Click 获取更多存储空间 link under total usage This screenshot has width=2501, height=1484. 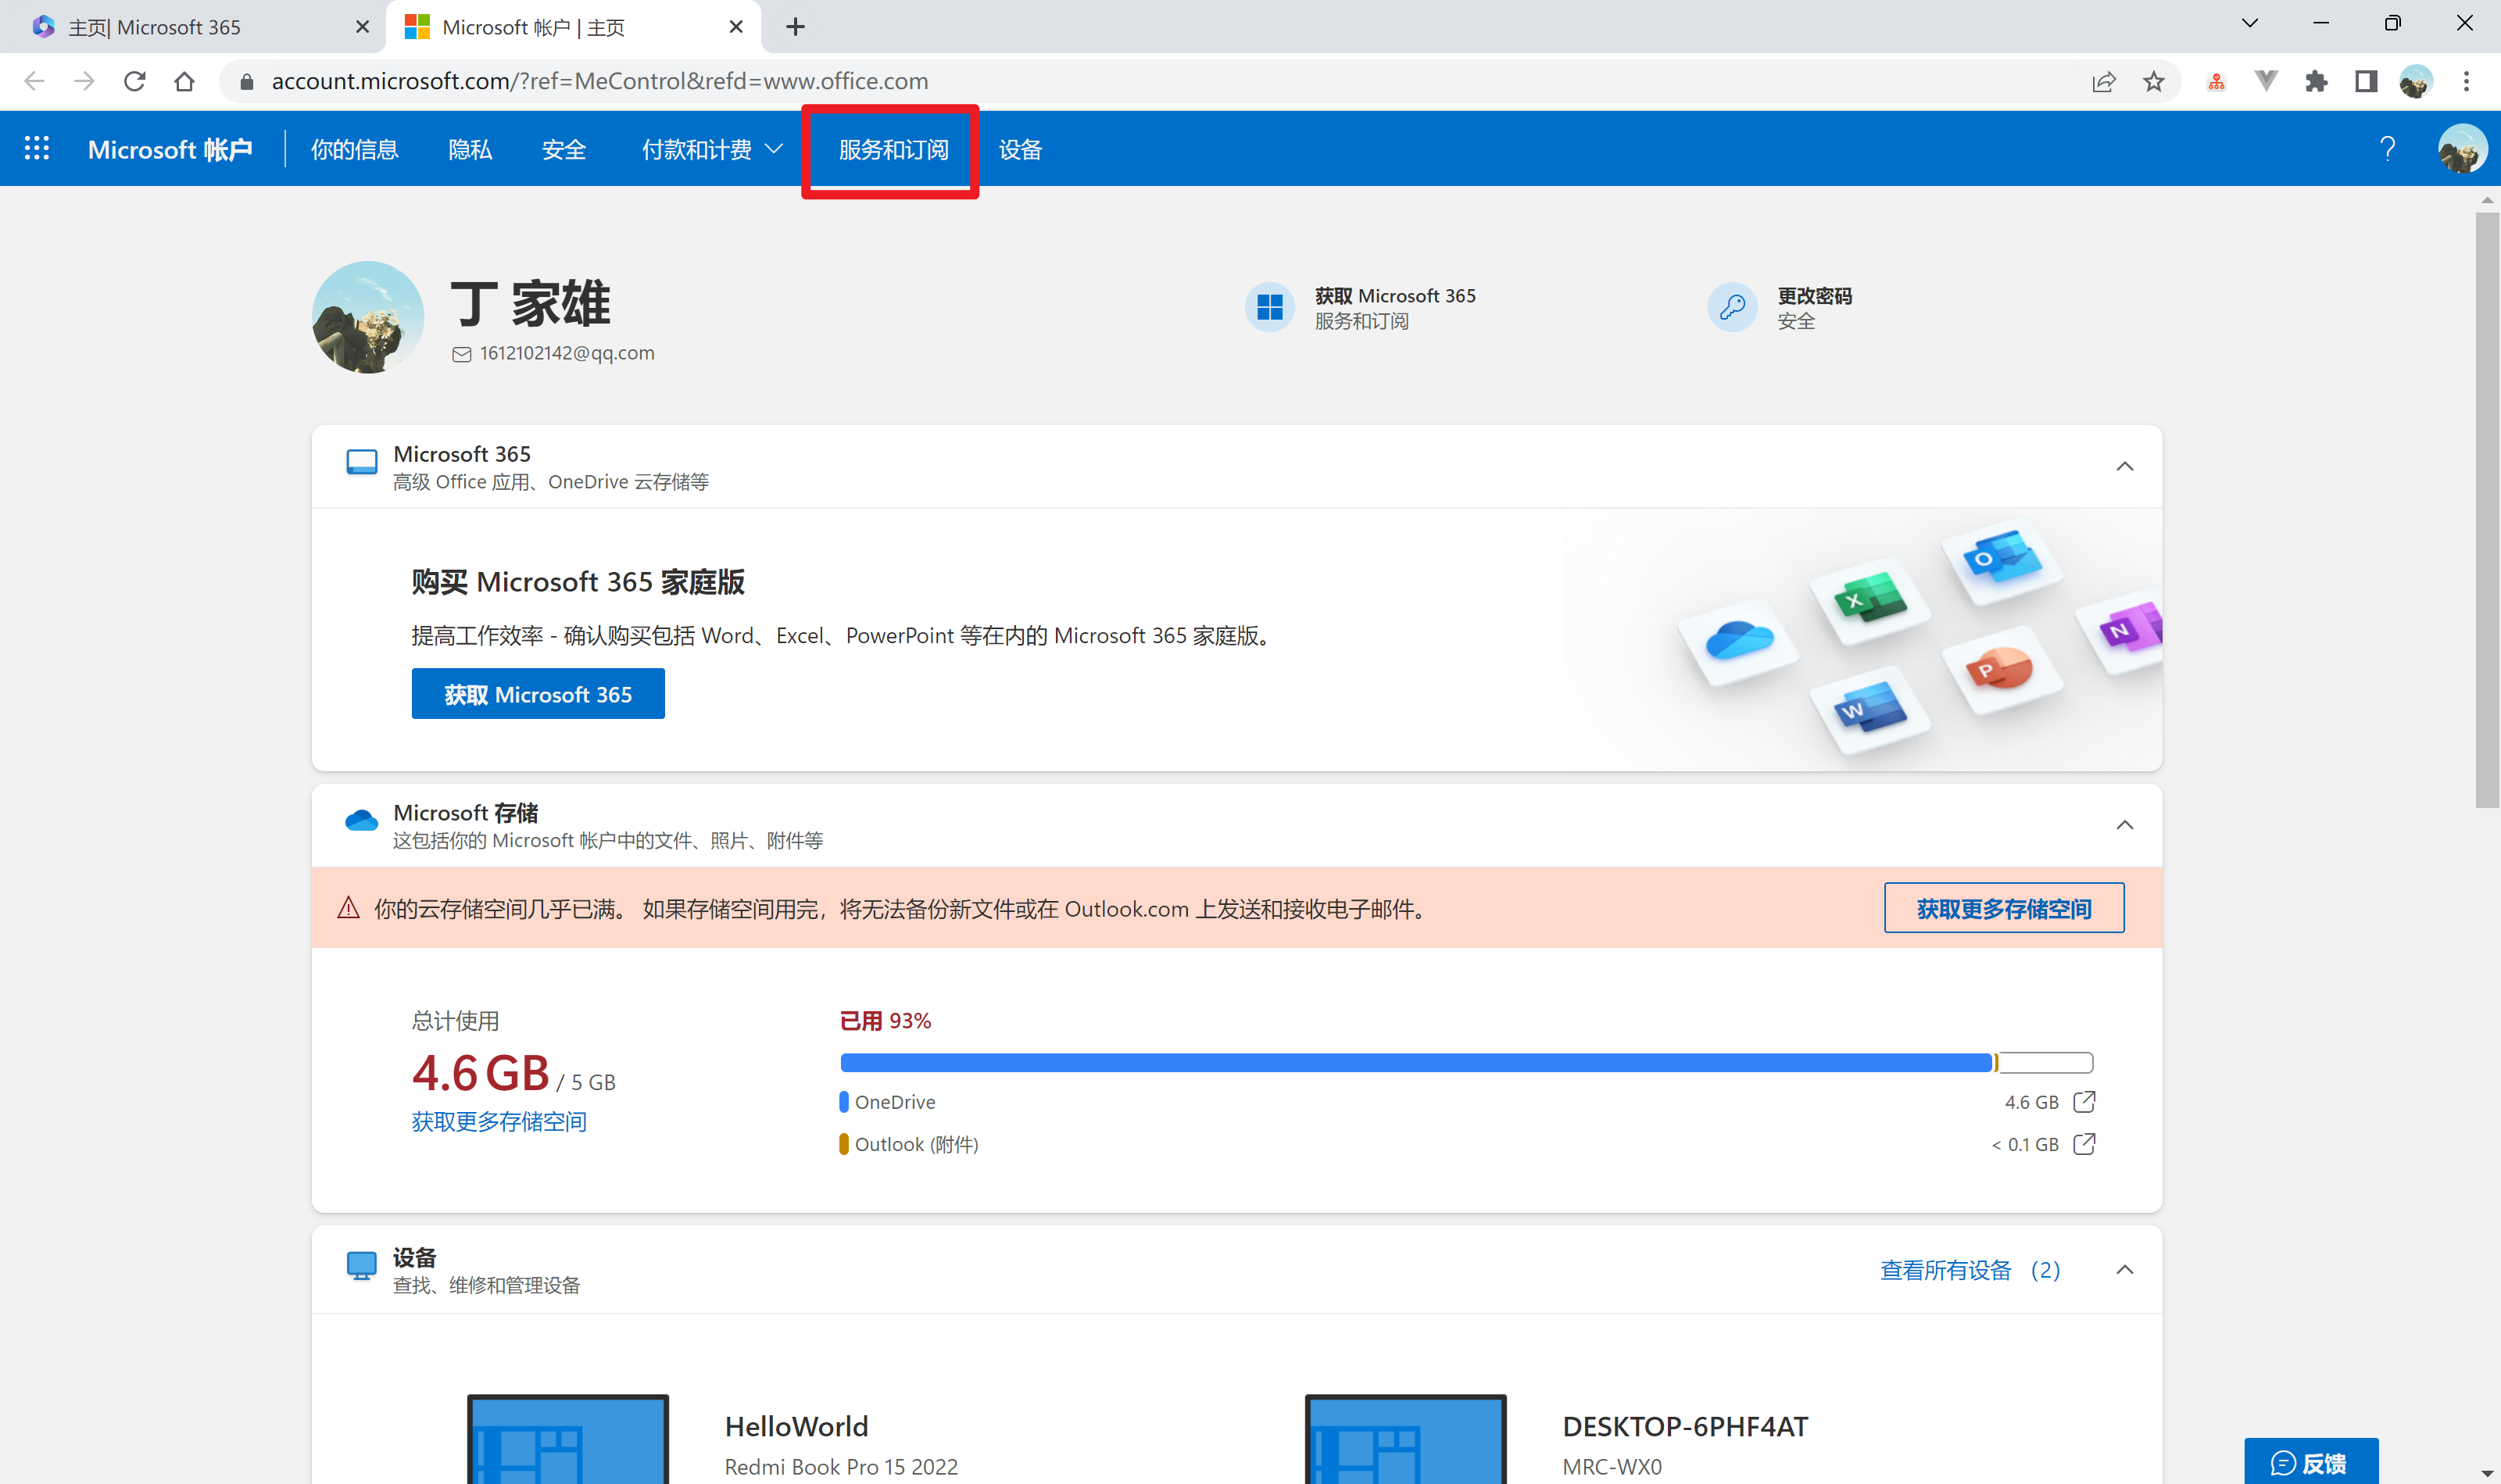pyautogui.click(x=498, y=1122)
